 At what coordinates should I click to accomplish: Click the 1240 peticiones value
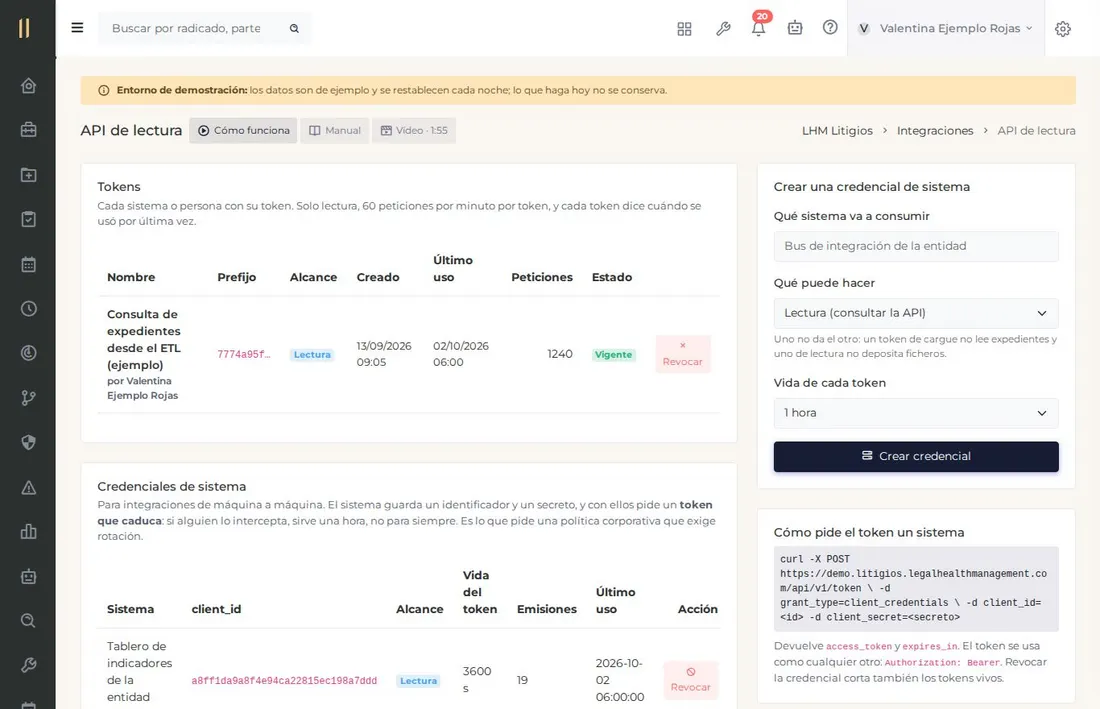pyautogui.click(x=560, y=354)
